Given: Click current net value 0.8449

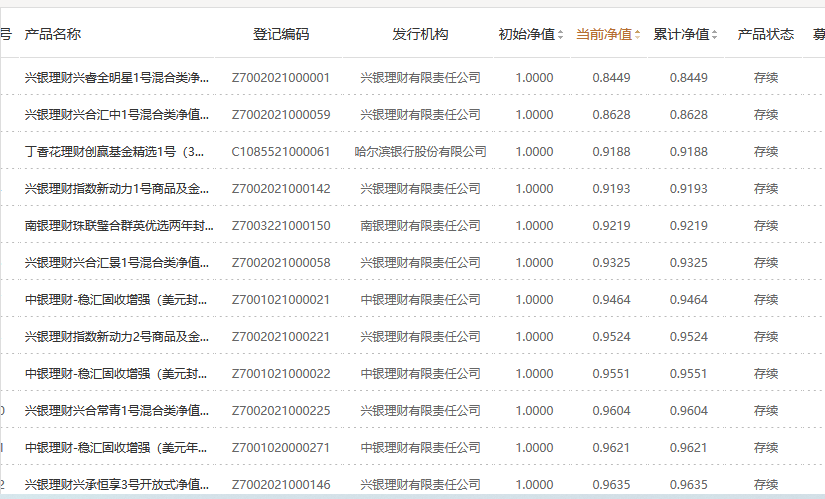Looking at the screenshot, I should [611, 78].
